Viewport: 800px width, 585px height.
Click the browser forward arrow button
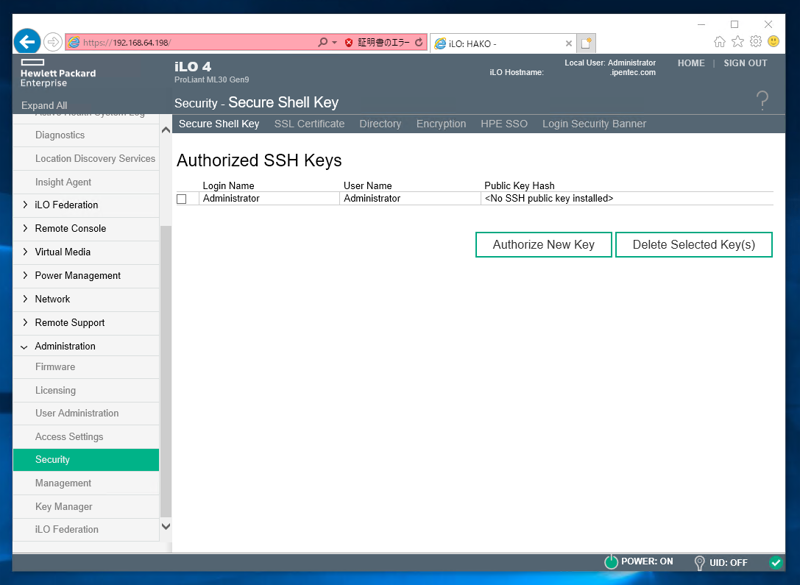53,42
